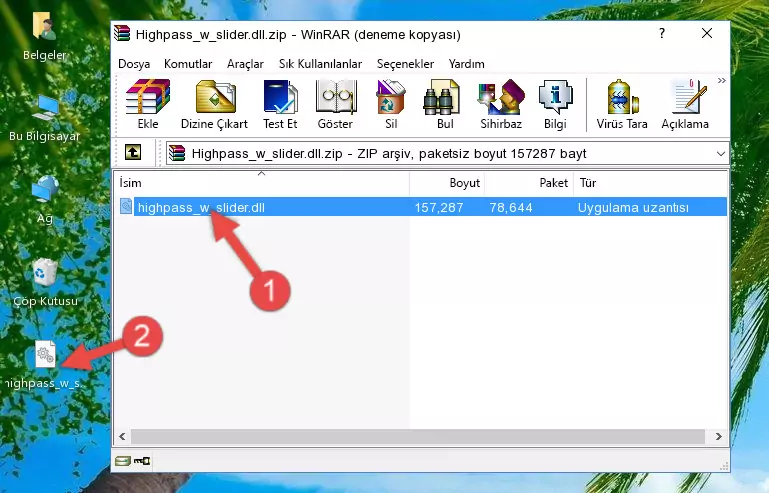Open the Araçlar menu

tap(245, 64)
